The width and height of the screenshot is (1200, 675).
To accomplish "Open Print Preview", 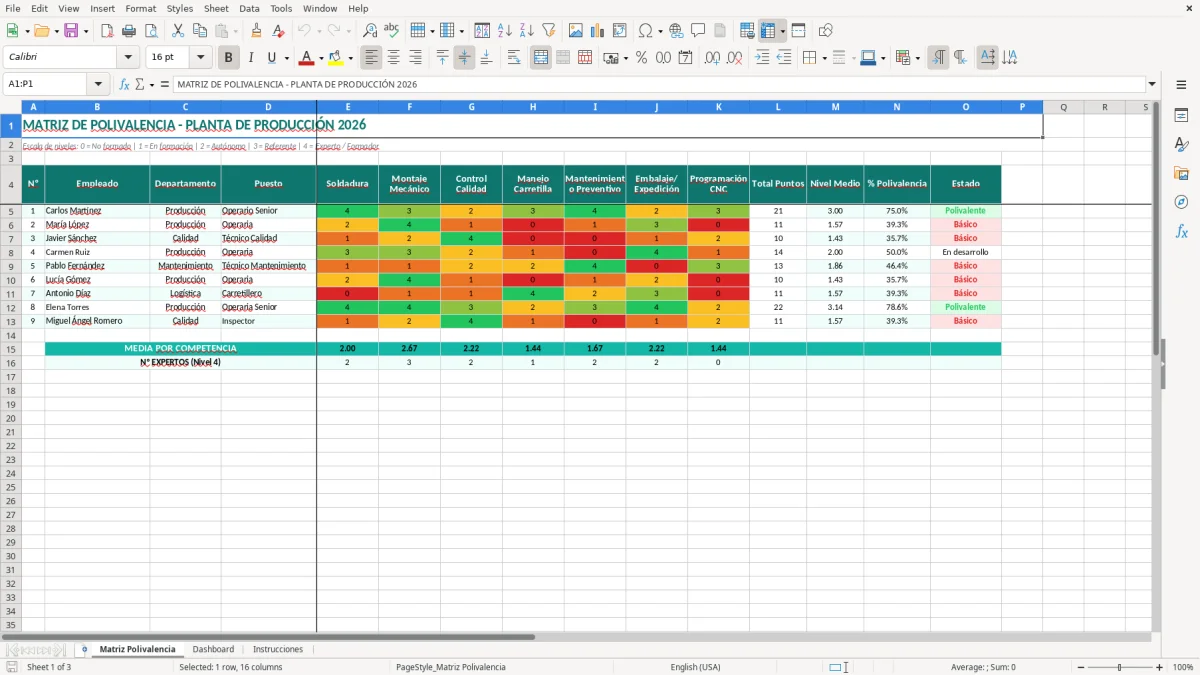I will click(151, 31).
